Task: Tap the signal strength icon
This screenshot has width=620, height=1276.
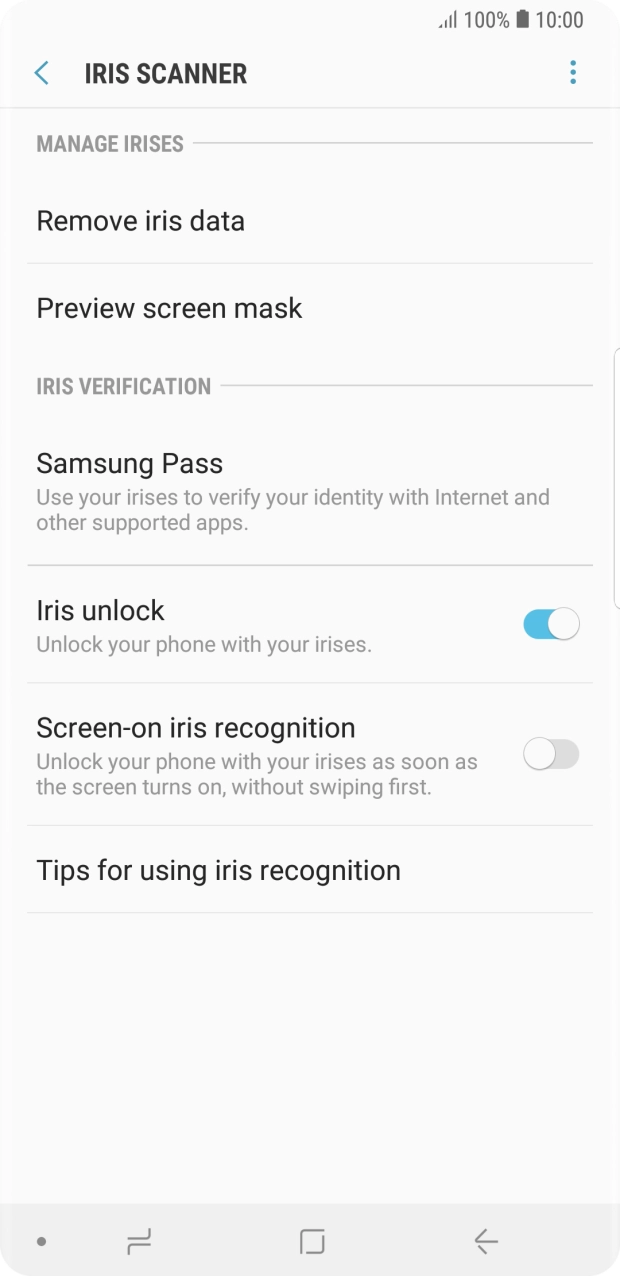Action: (x=448, y=20)
